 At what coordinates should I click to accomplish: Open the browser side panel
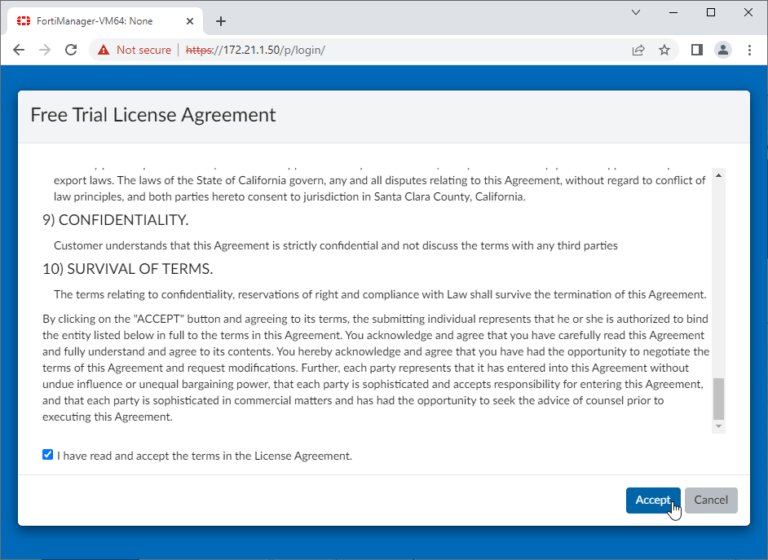[x=697, y=50]
